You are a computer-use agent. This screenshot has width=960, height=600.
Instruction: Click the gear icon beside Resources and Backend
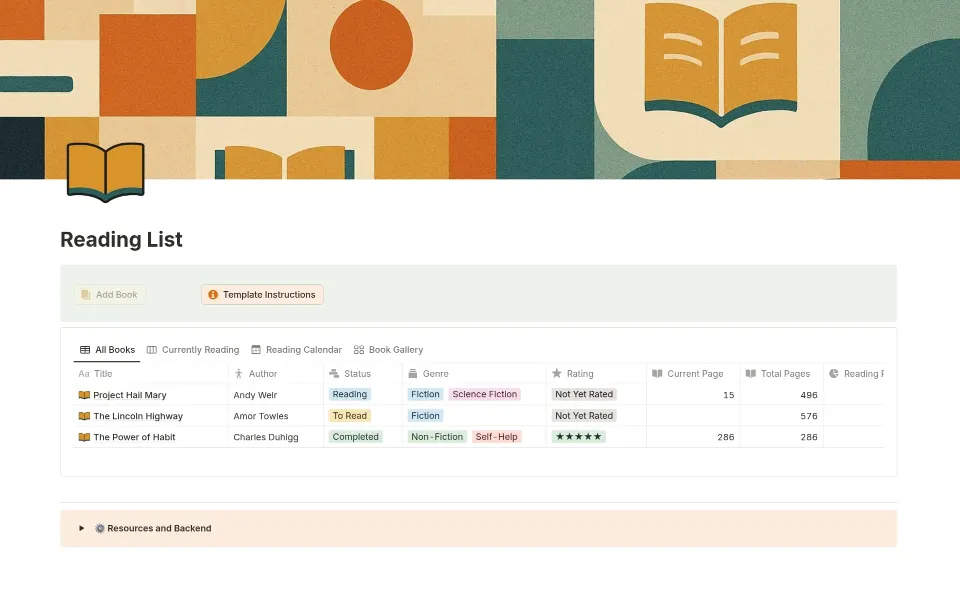pyautogui.click(x=100, y=528)
